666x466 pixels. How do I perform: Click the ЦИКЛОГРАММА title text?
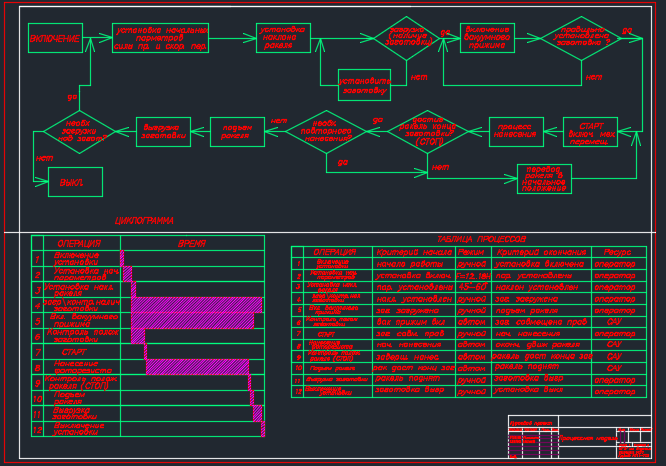click(144, 221)
